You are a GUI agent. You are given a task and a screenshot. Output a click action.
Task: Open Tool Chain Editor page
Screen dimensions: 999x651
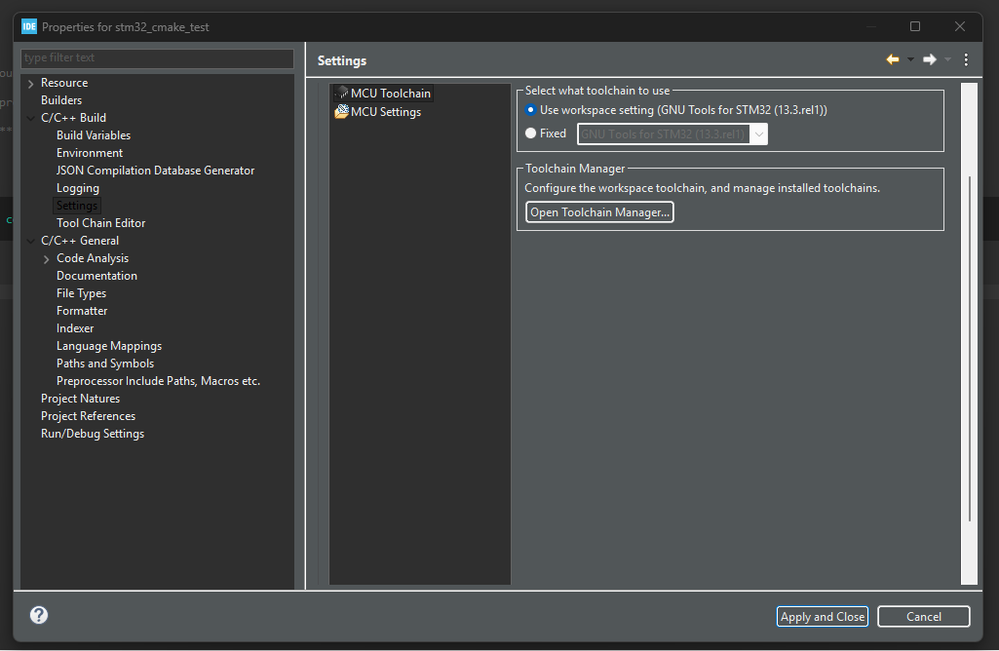(x=101, y=223)
